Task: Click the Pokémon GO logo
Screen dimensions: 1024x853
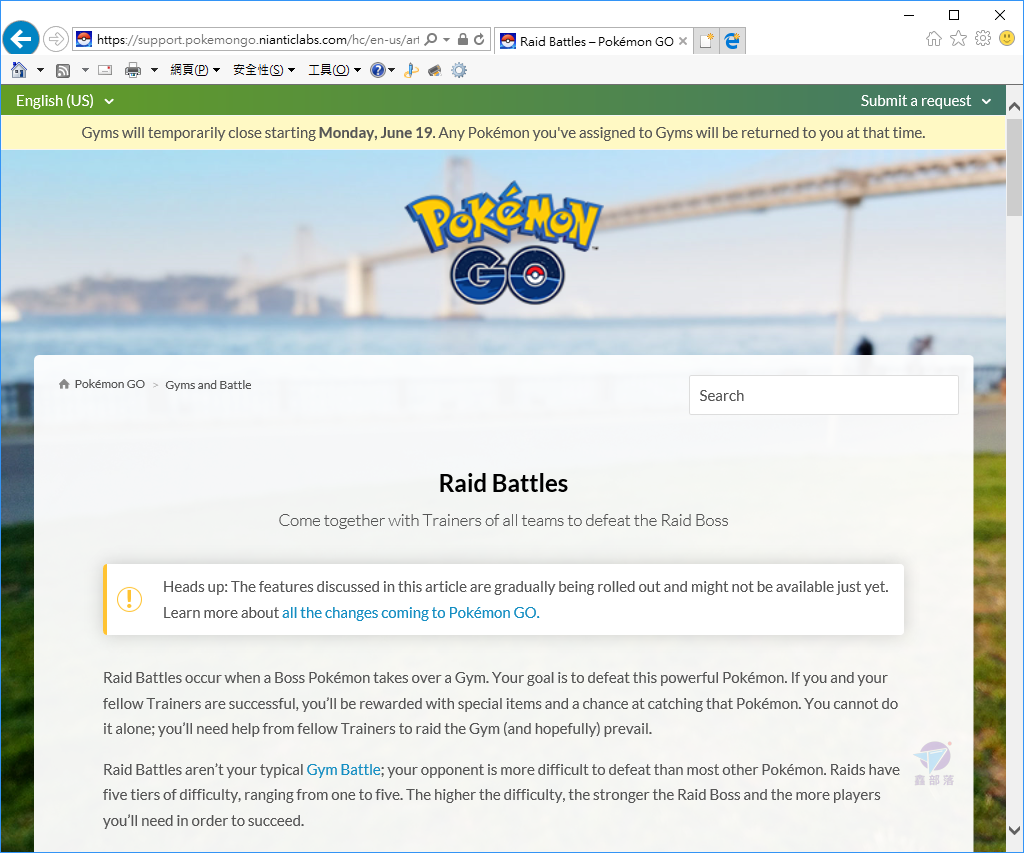Action: 504,242
